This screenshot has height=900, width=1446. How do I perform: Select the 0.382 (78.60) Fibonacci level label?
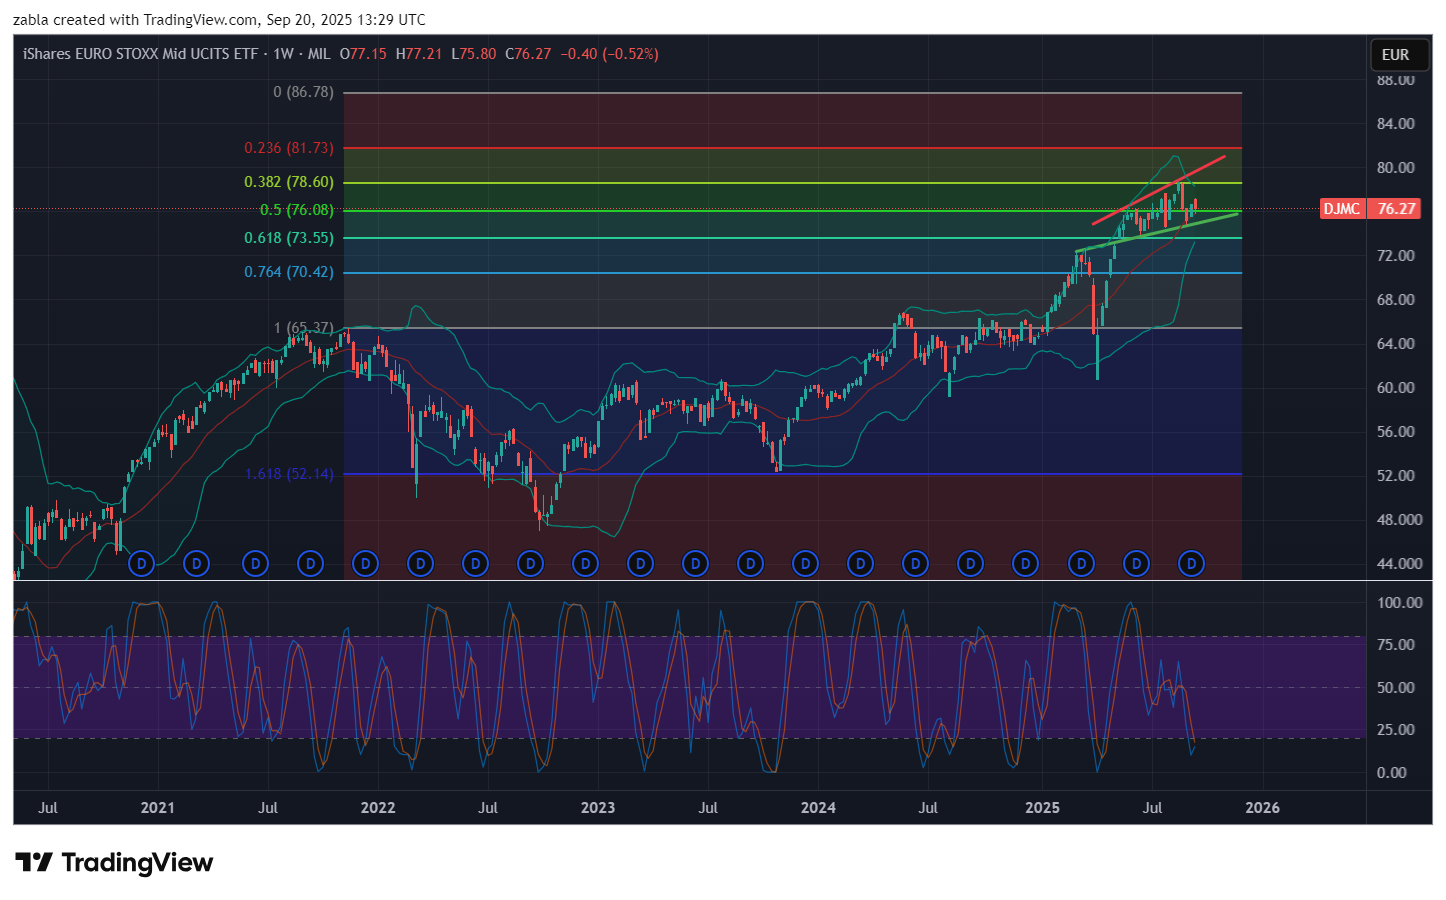288,182
